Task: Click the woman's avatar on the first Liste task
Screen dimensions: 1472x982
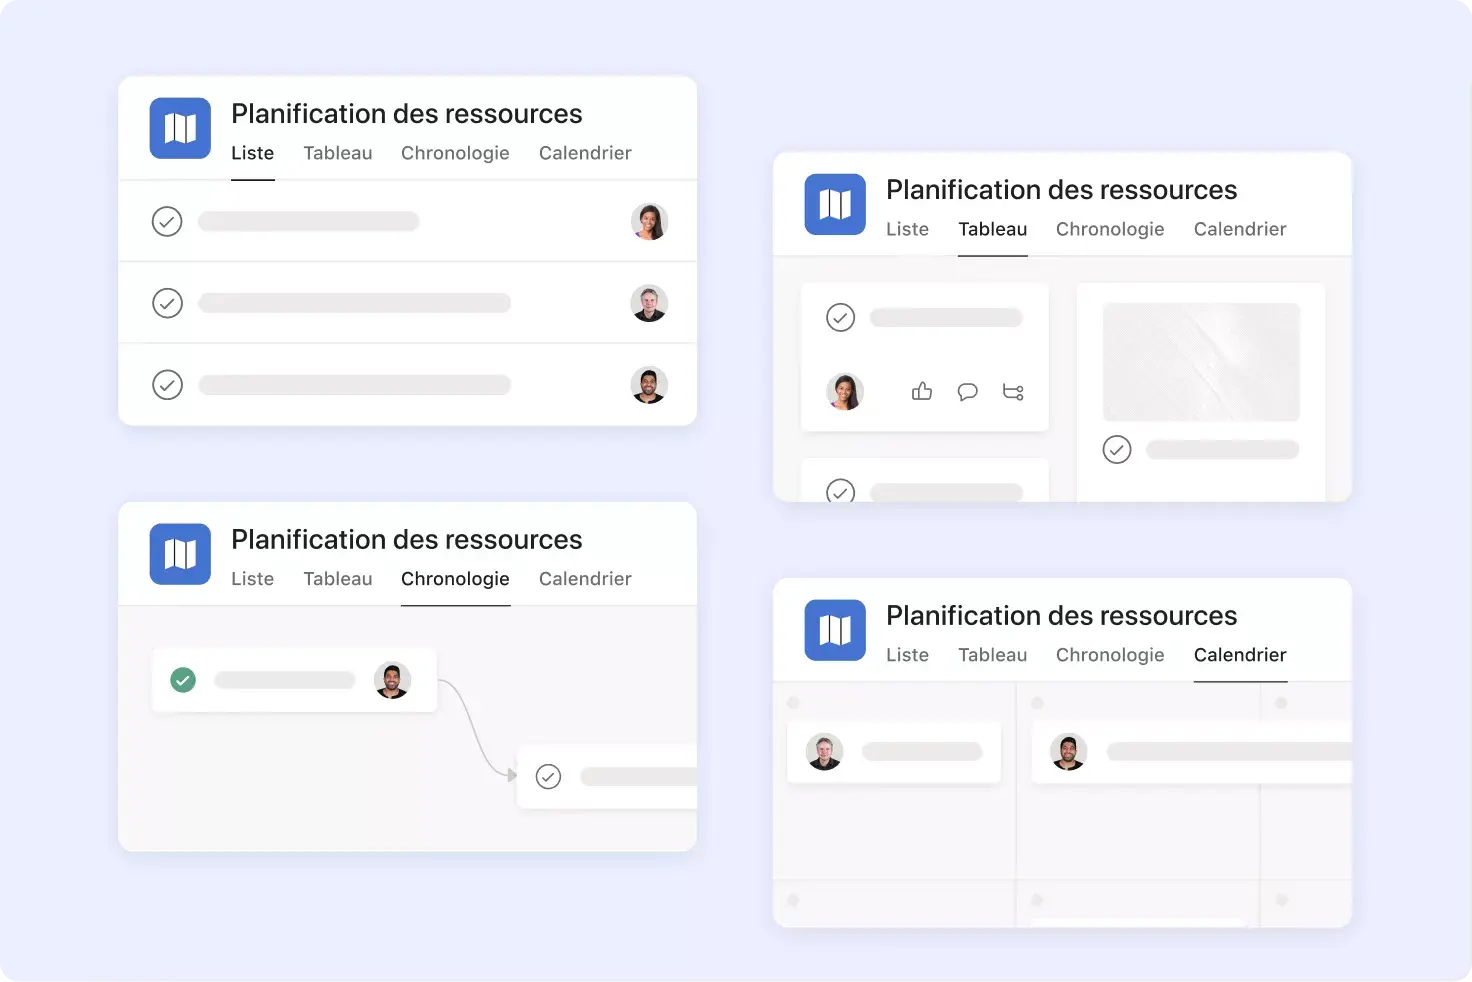Action: point(649,221)
